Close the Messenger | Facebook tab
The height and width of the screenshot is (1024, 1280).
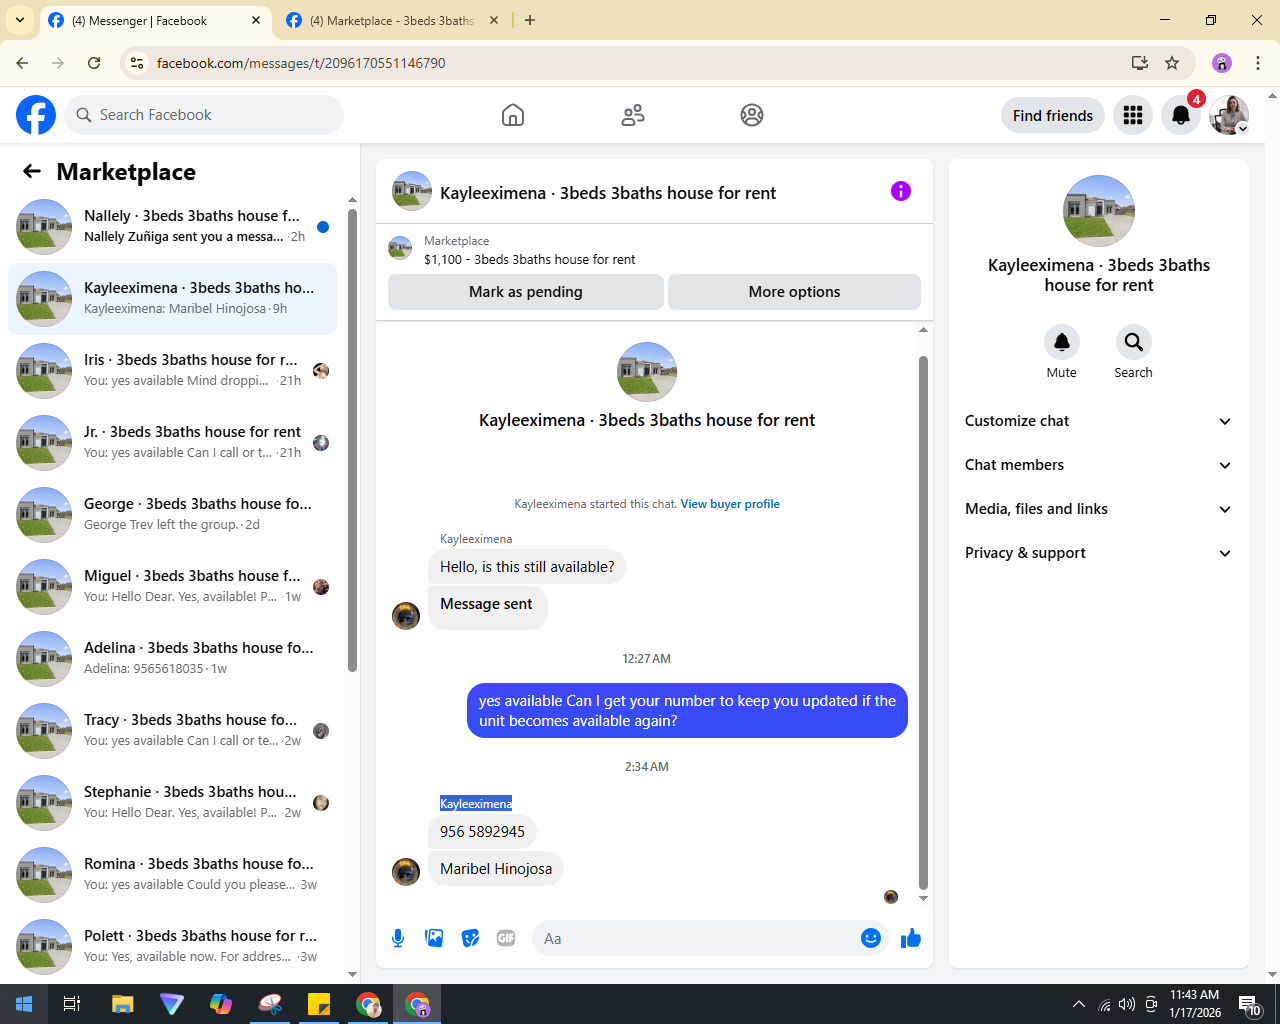(256, 20)
